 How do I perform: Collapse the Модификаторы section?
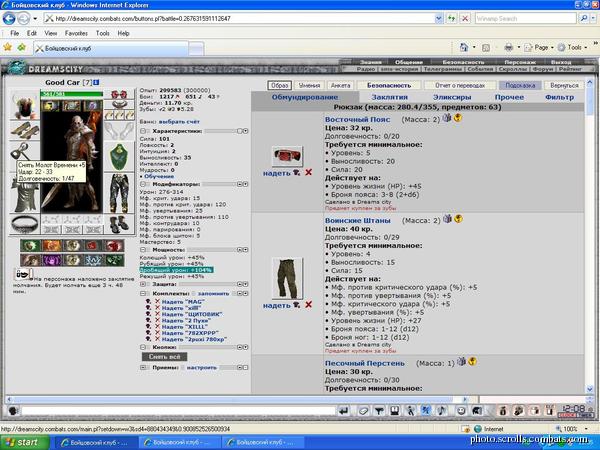(x=143, y=184)
